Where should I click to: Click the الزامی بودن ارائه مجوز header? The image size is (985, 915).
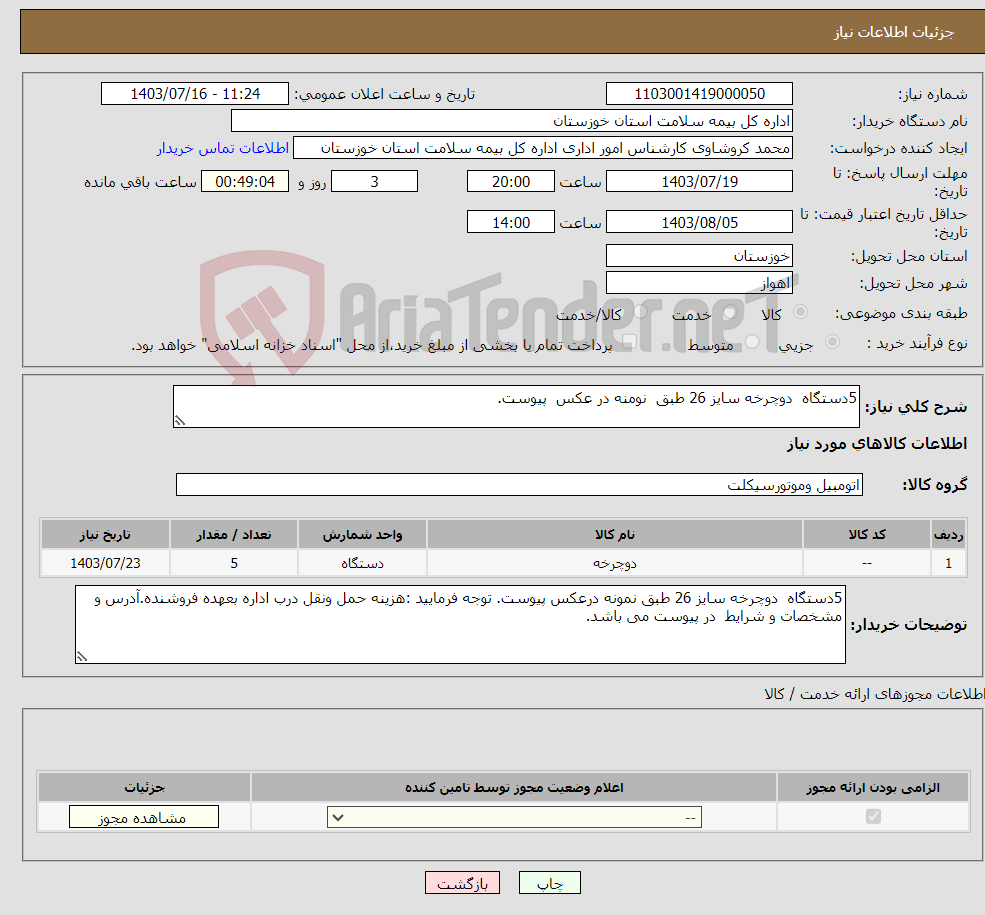873,788
